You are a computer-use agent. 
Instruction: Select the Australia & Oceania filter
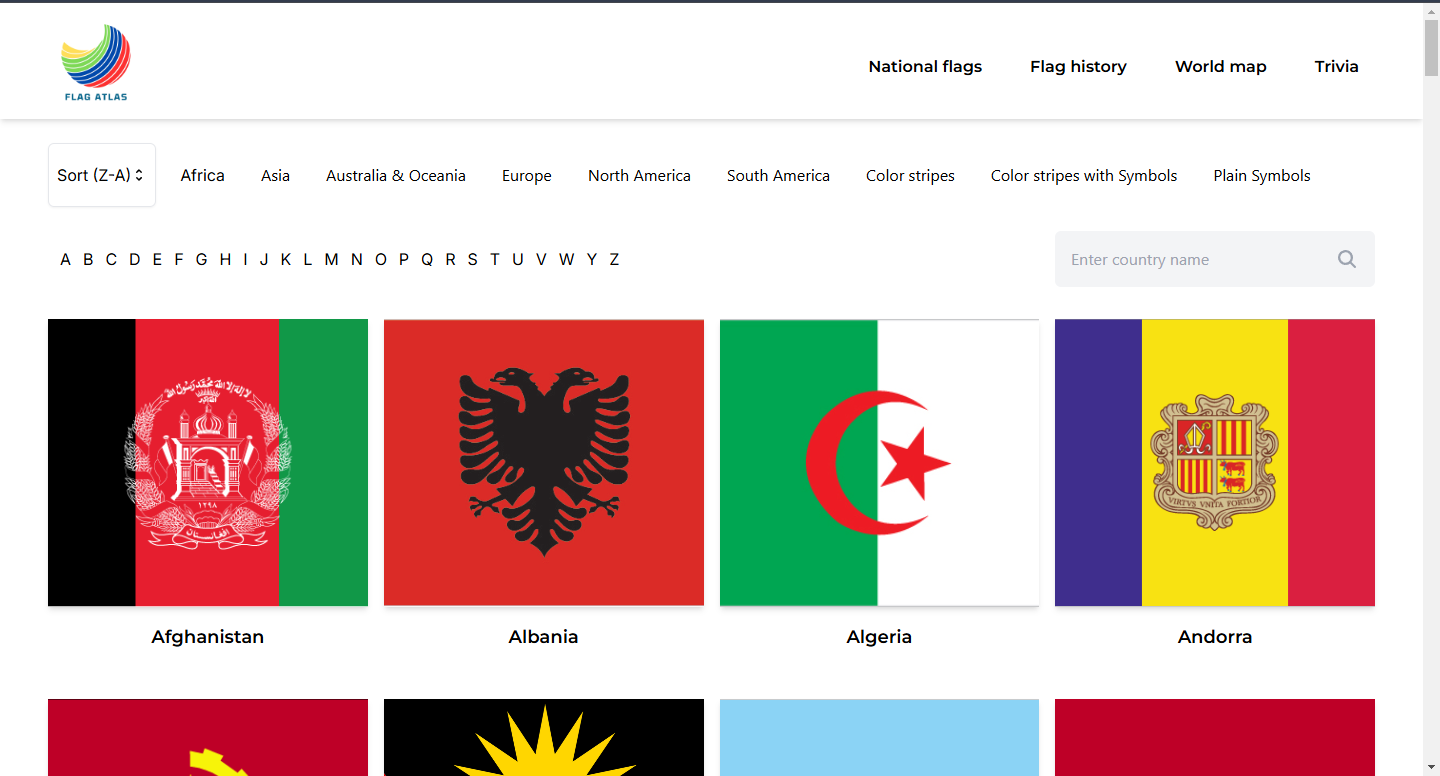(396, 175)
